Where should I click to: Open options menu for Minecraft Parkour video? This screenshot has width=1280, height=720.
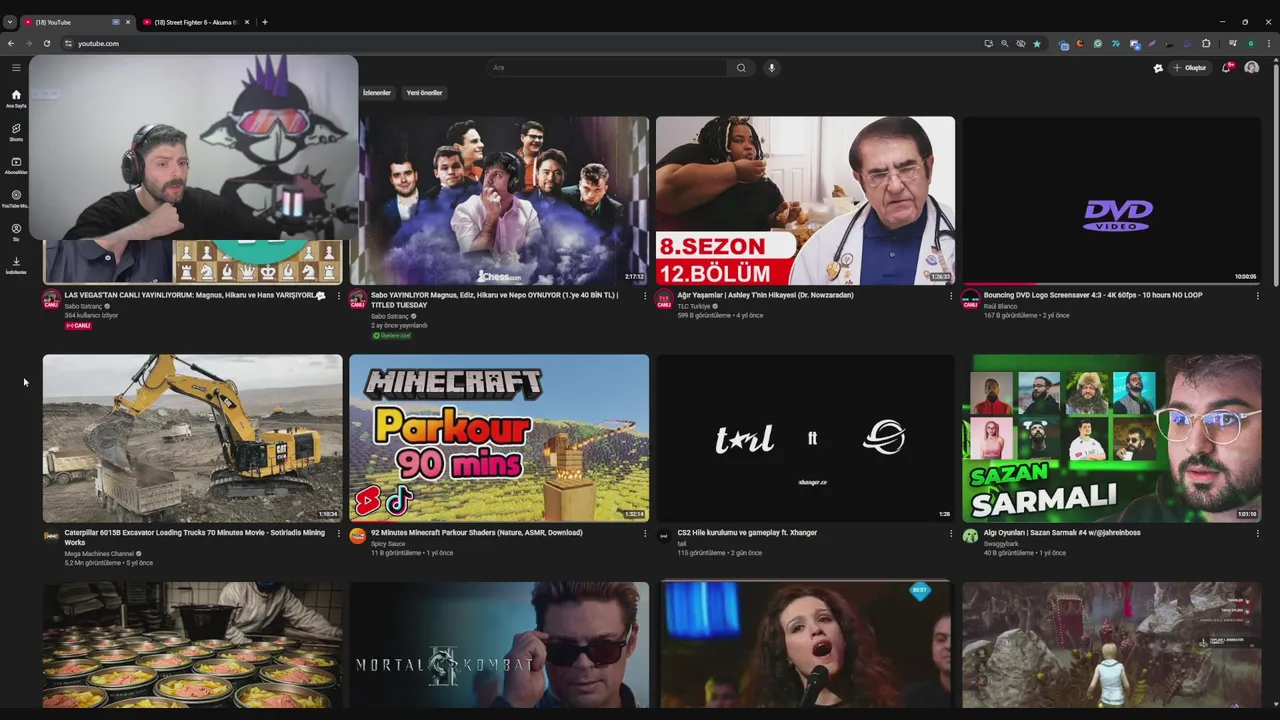pos(644,533)
